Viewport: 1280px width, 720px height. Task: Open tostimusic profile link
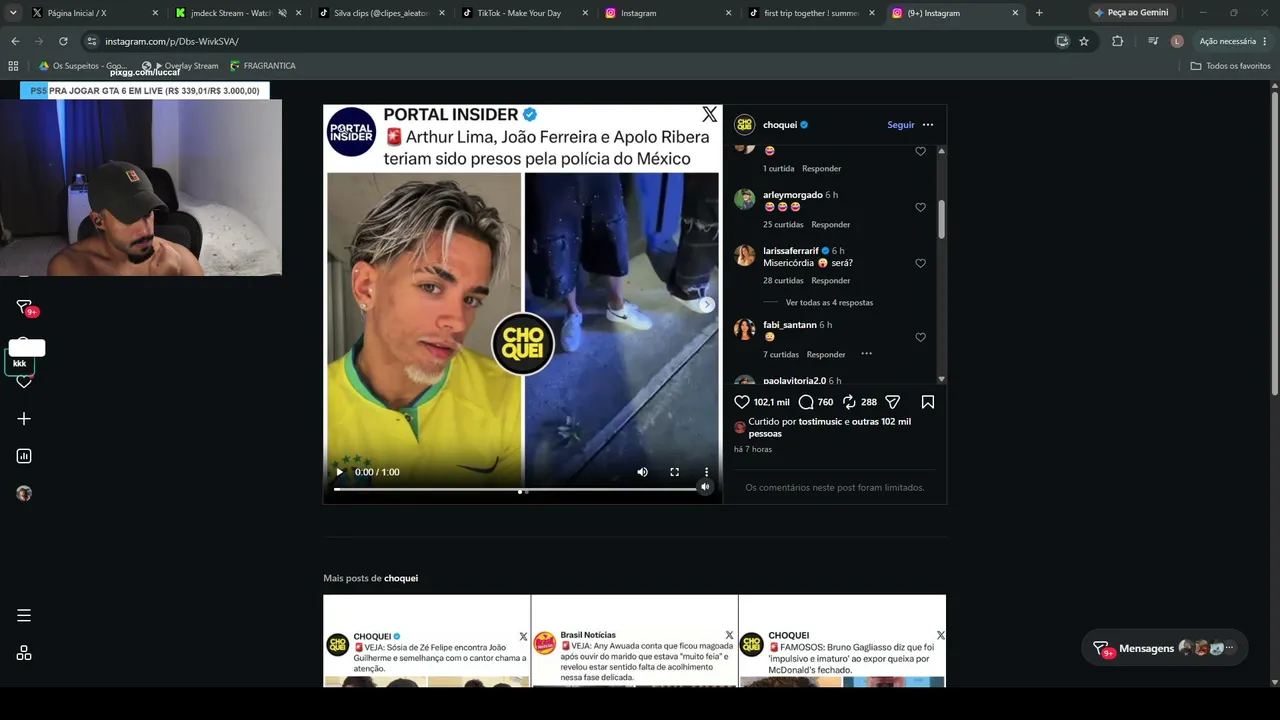(820, 422)
